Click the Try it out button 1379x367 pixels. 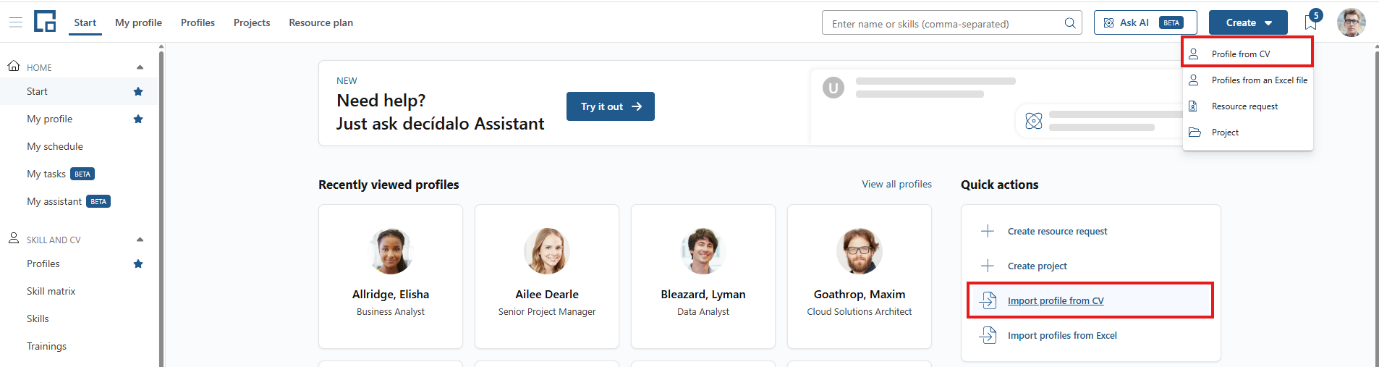coord(610,107)
